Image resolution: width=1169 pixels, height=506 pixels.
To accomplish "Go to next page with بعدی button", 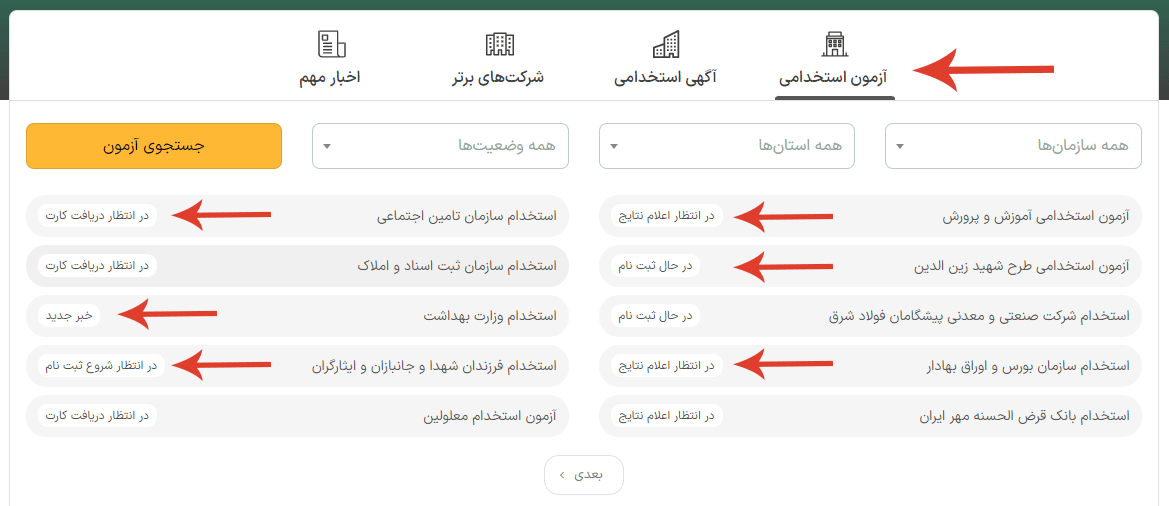I will click(584, 475).
